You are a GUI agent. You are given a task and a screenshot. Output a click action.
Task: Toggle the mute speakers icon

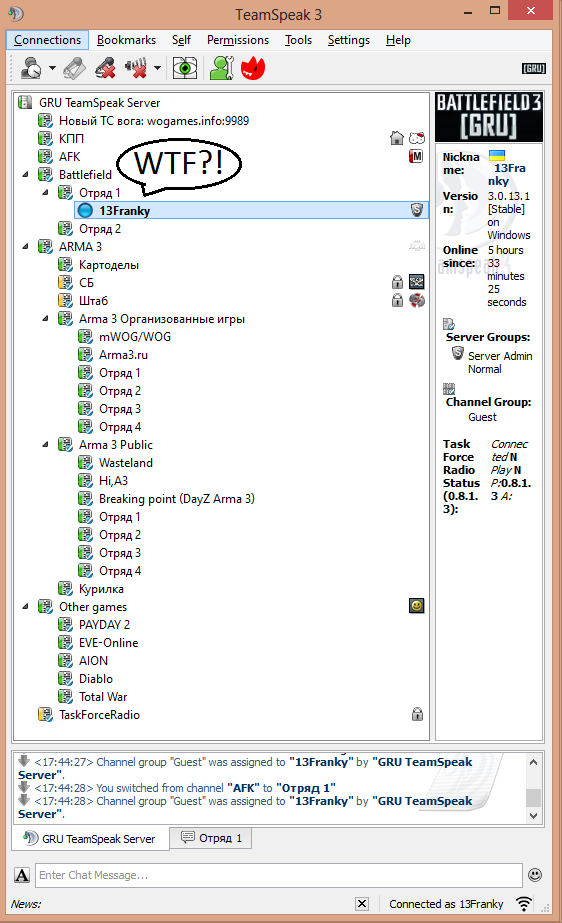pyautogui.click(x=136, y=68)
